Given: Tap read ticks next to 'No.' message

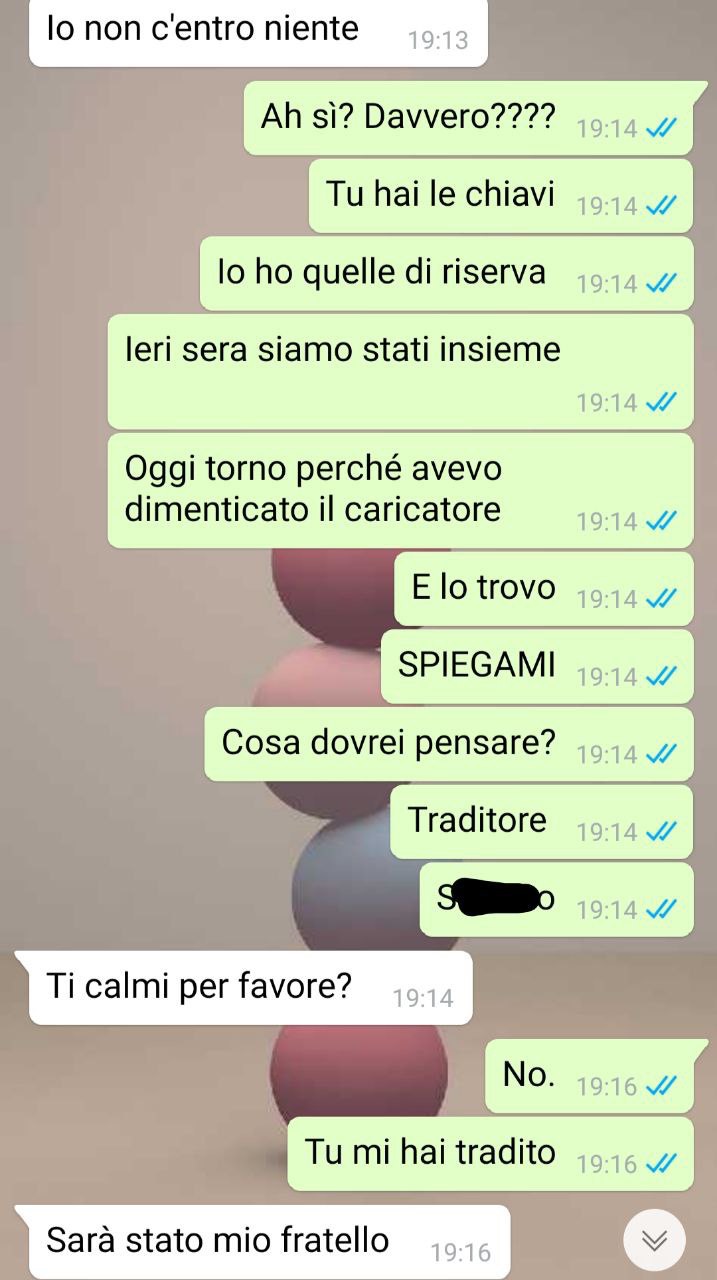Looking at the screenshot, I should point(662,1086).
